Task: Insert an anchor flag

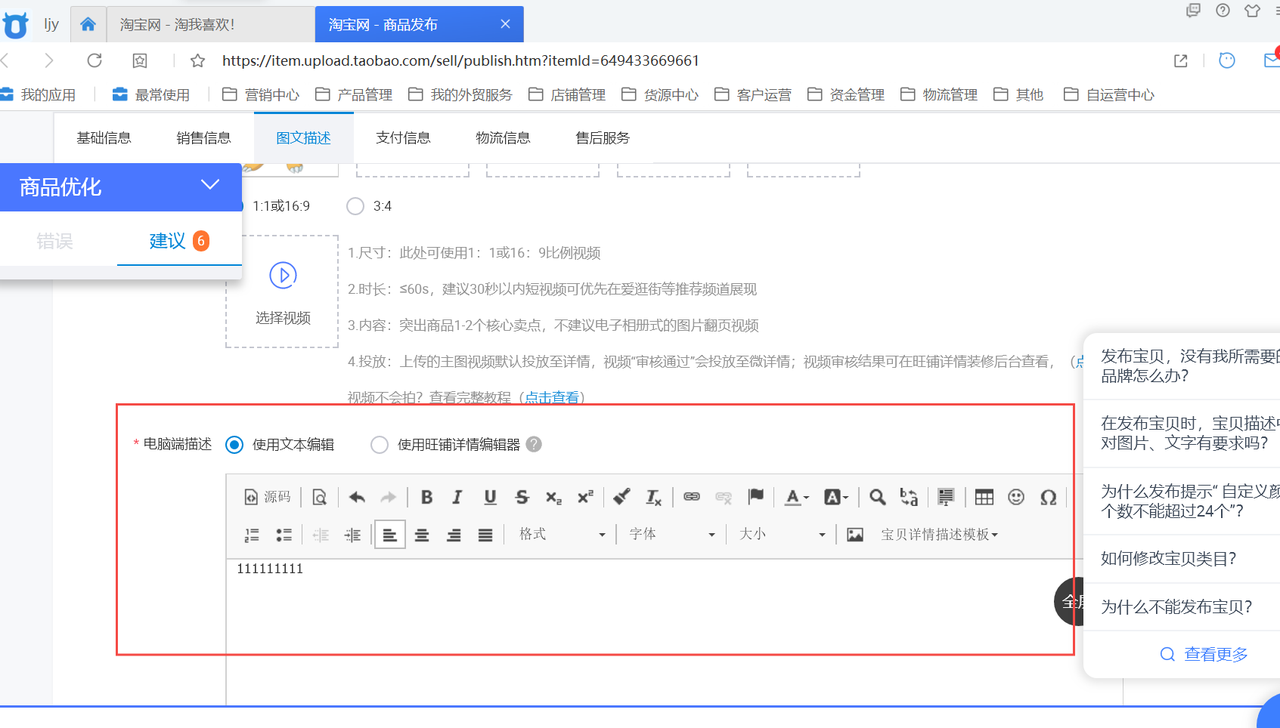Action: pyautogui.click(x=756, y=497)
